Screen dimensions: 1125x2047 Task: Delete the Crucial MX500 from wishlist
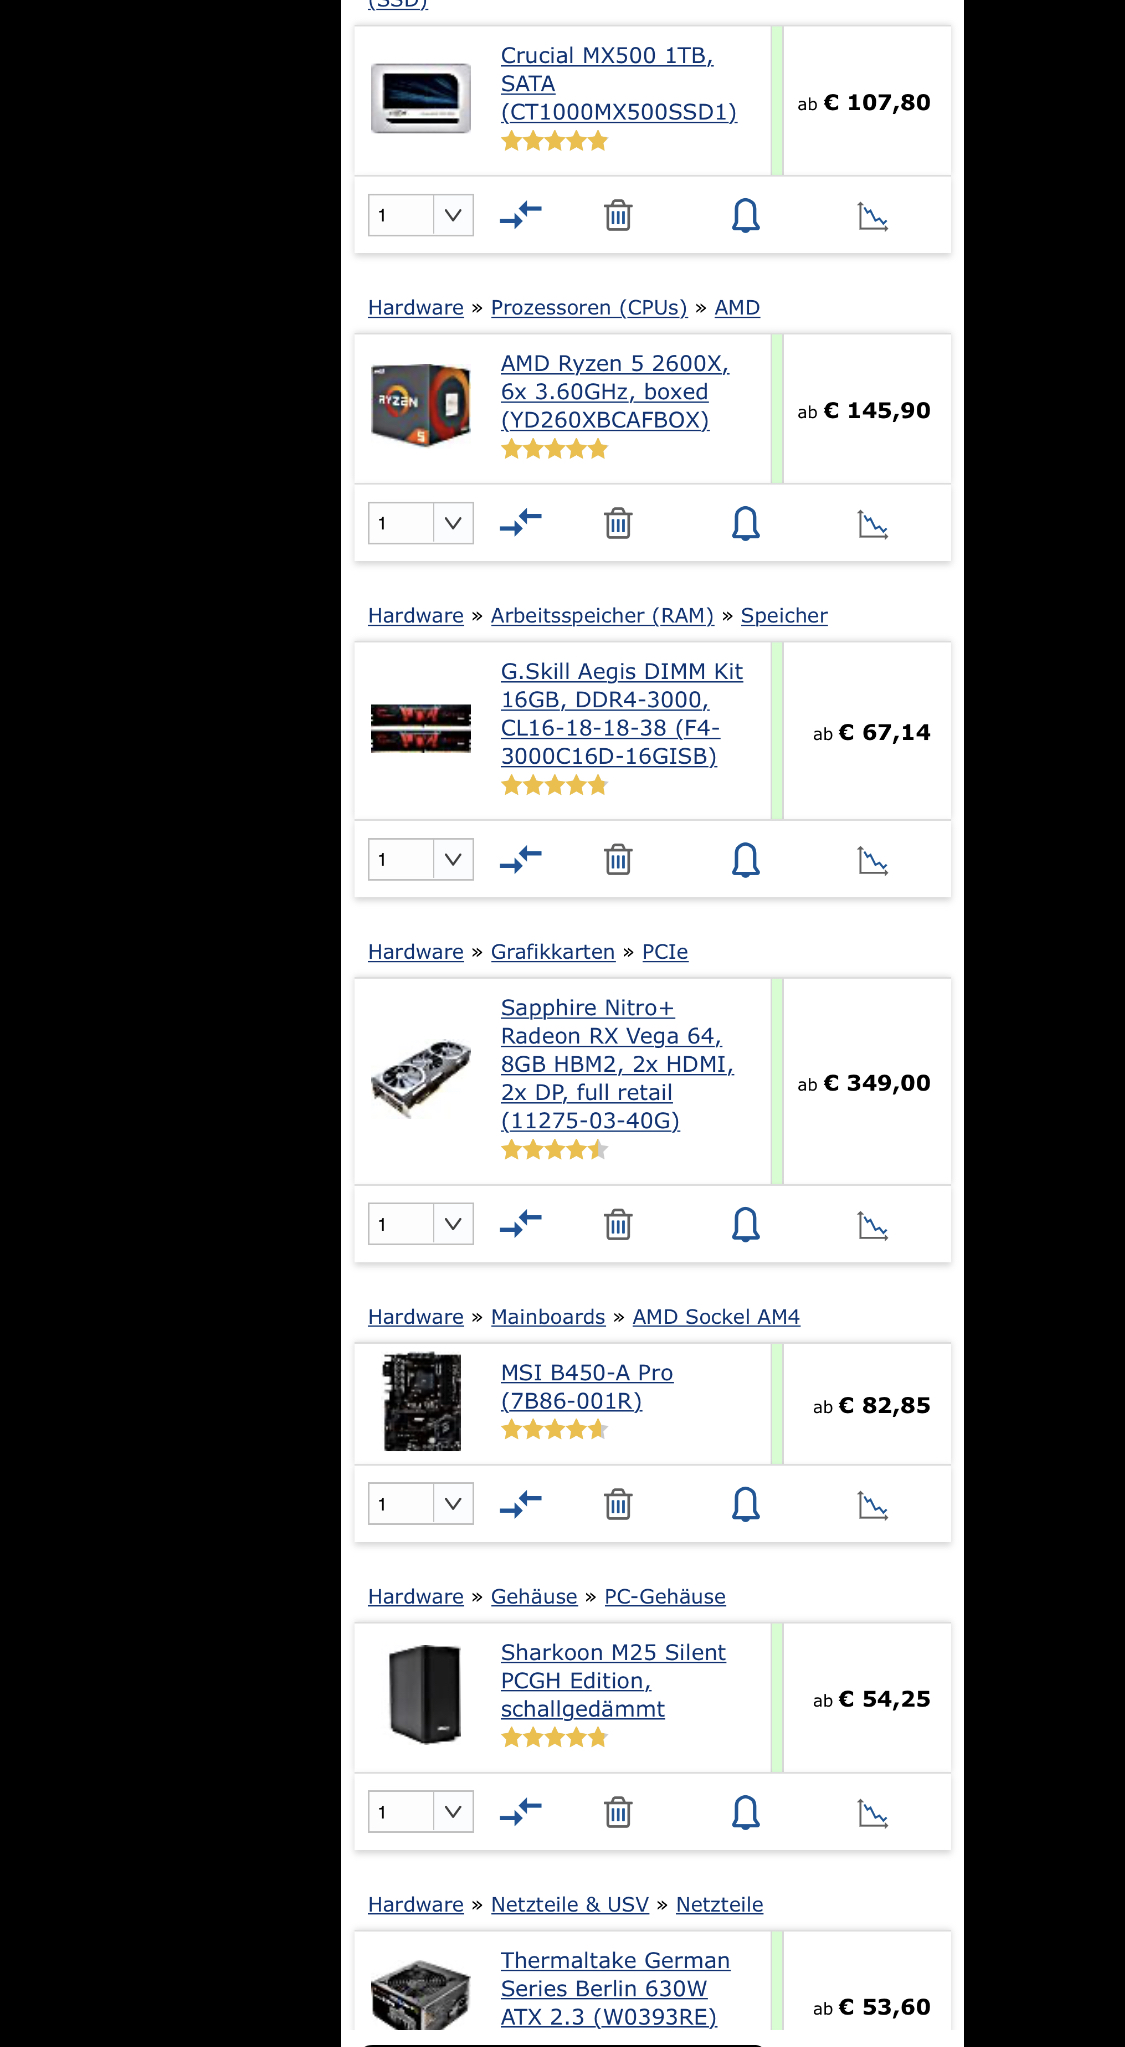coord(618,215)
